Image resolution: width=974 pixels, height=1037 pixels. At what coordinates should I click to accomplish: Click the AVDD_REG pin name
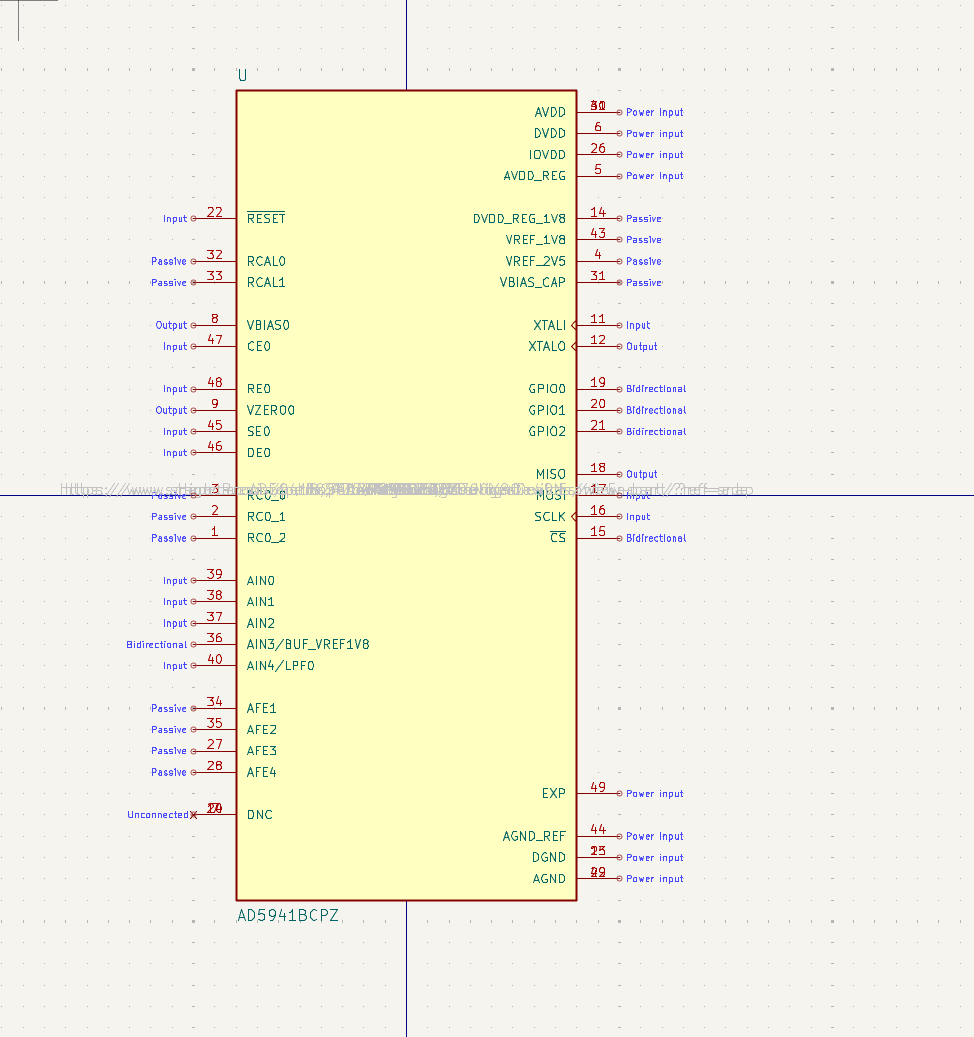tap(534, 176)
